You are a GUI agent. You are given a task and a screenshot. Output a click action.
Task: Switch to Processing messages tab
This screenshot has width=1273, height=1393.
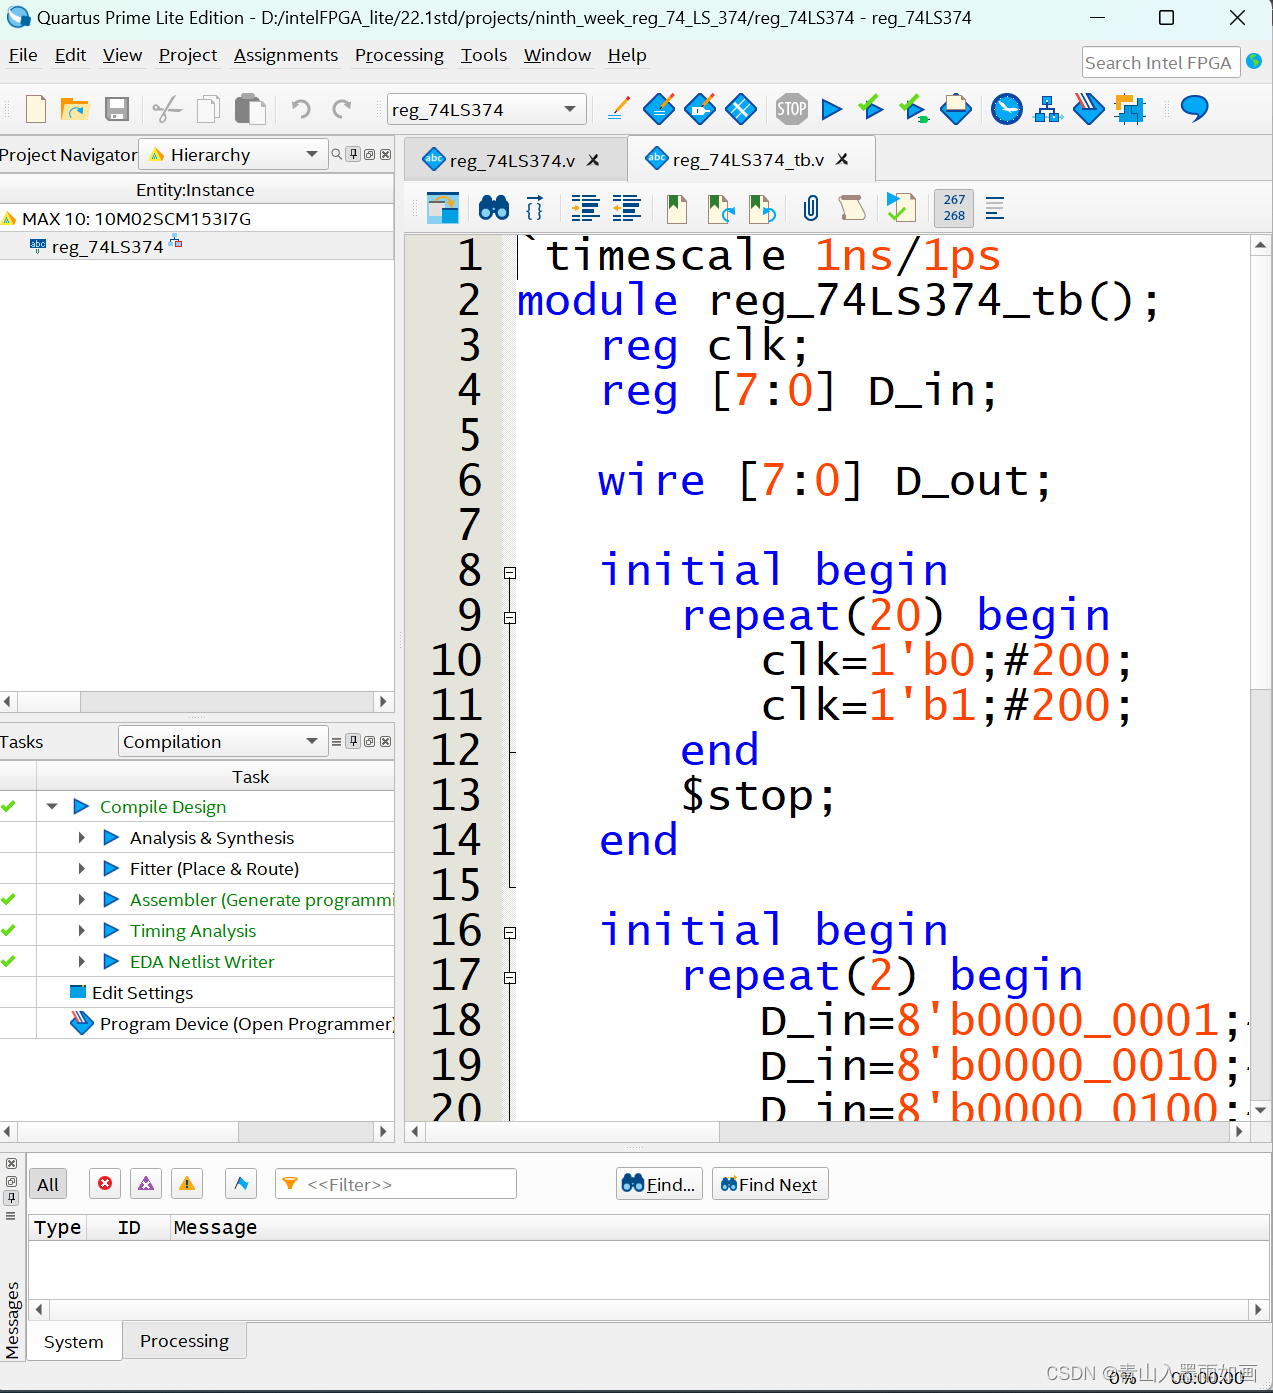(x=184, y=1341)
